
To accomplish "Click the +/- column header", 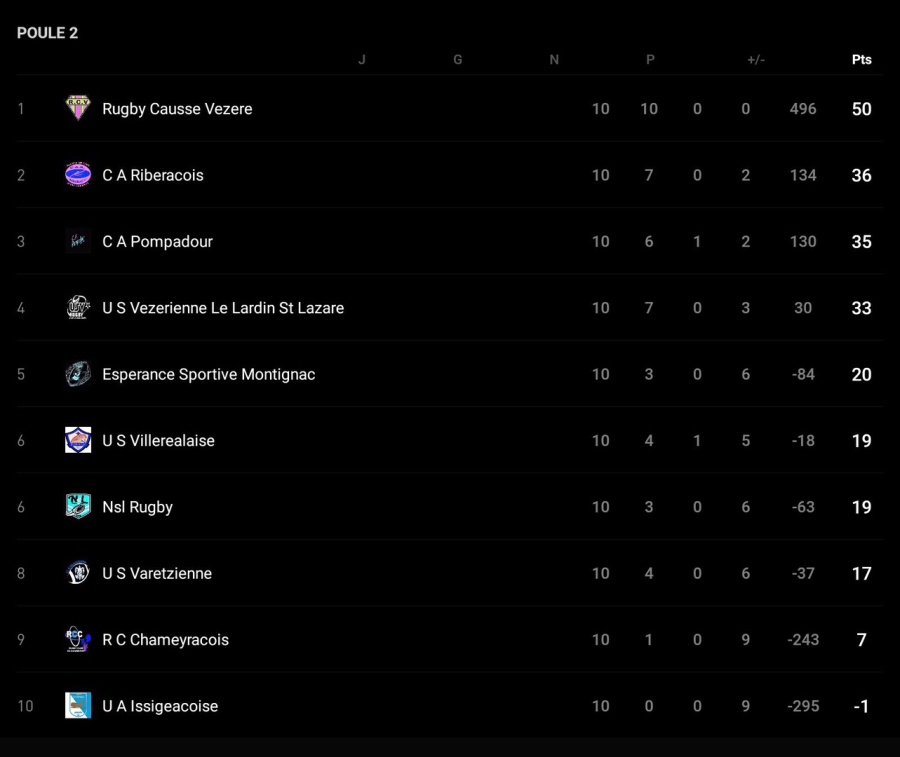I will click(756, 60).
